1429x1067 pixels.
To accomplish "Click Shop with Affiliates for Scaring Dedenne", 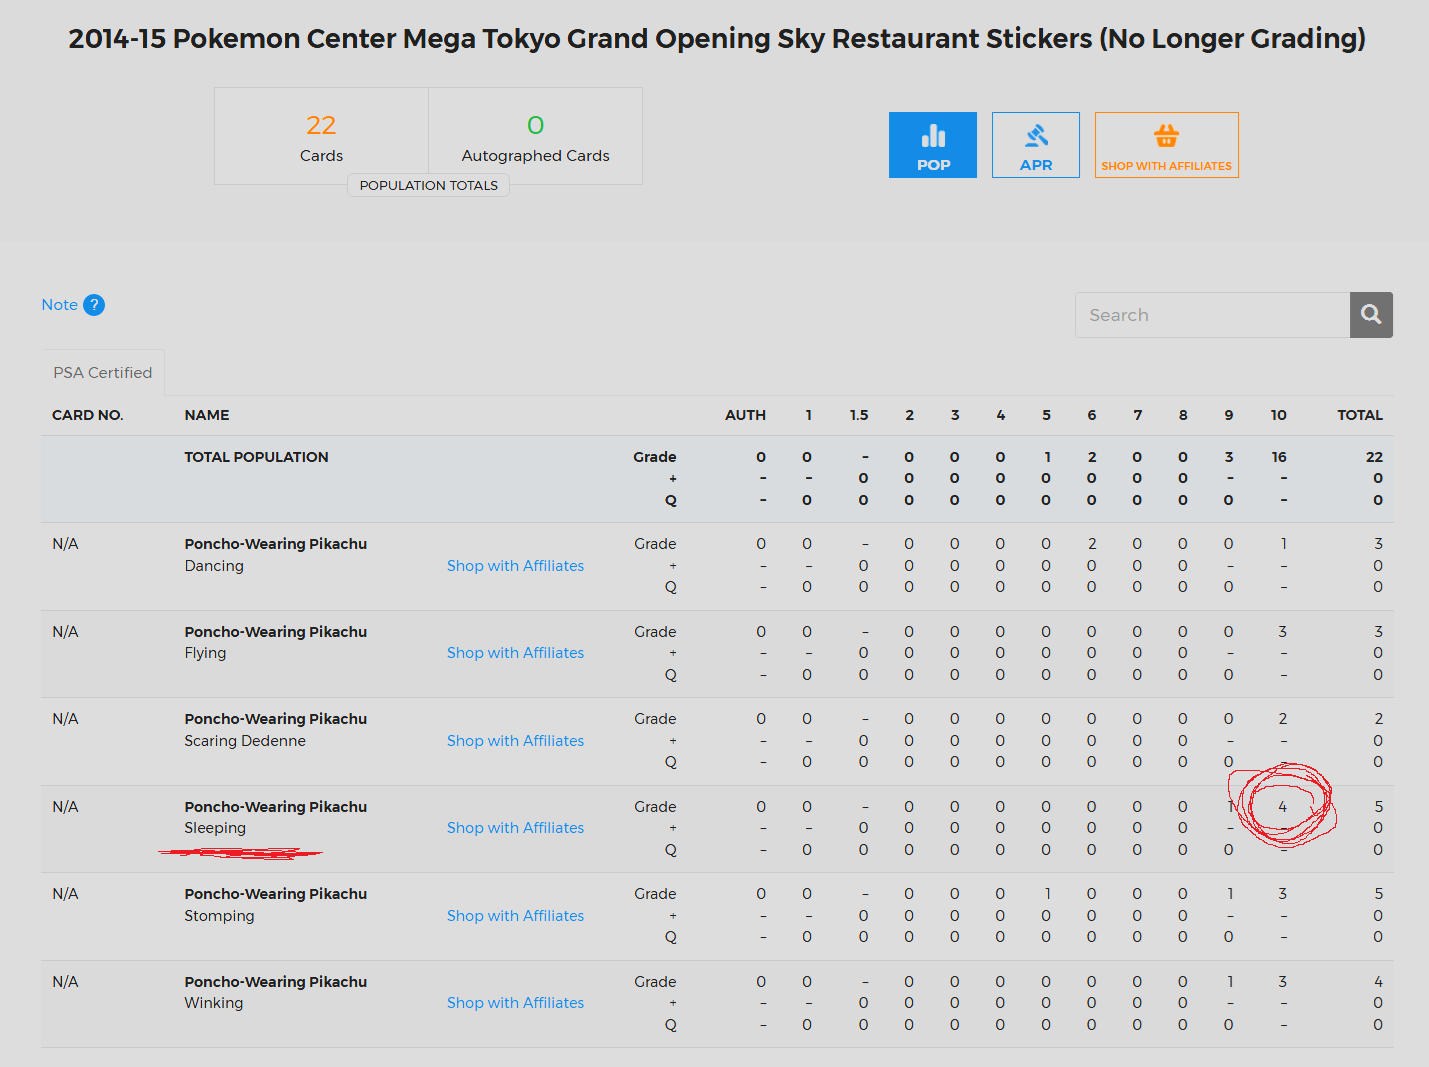I will click(x=515, y=741).
